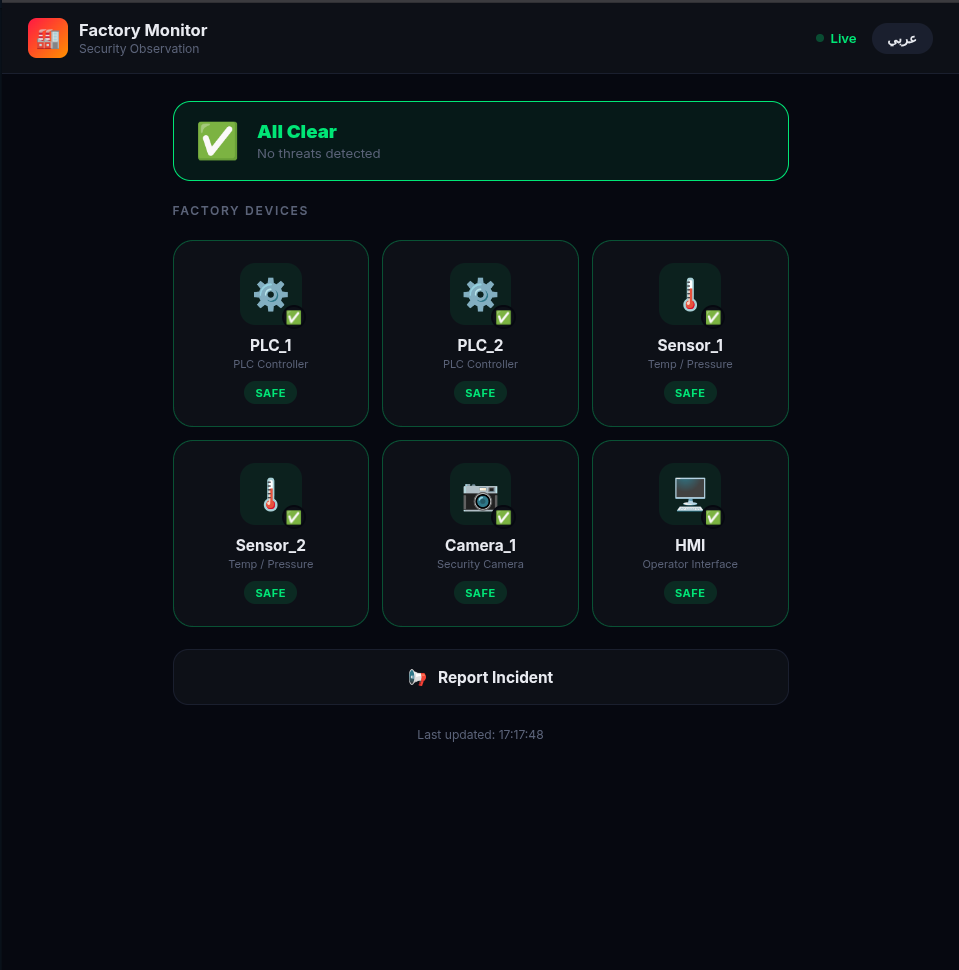Screen dimensions: 959x970
Task: Click the All Clear heading text
Action: [x=297, y=132]
